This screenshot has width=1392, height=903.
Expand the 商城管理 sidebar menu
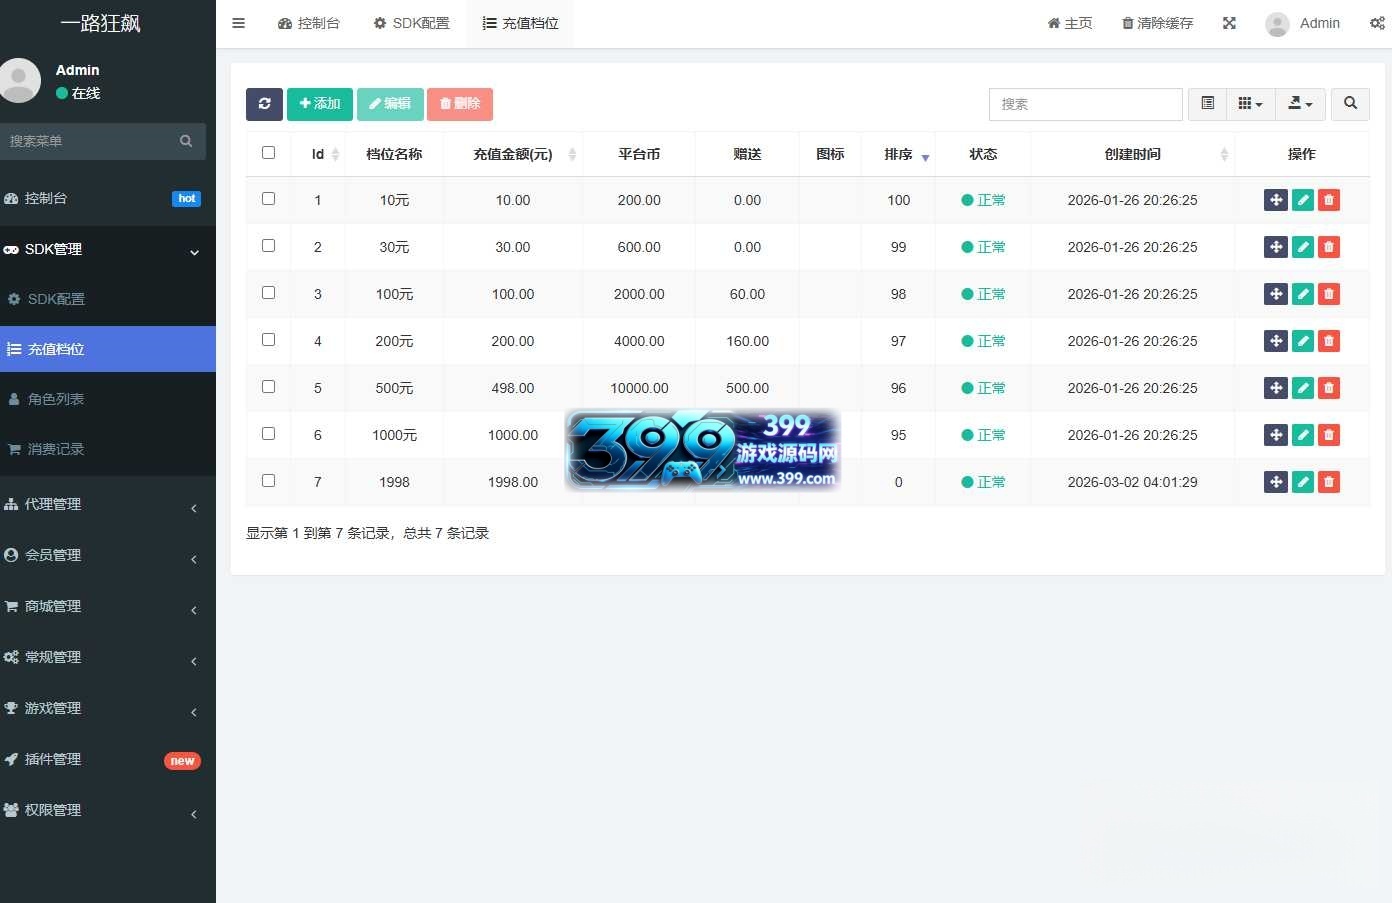coord(108,607)
